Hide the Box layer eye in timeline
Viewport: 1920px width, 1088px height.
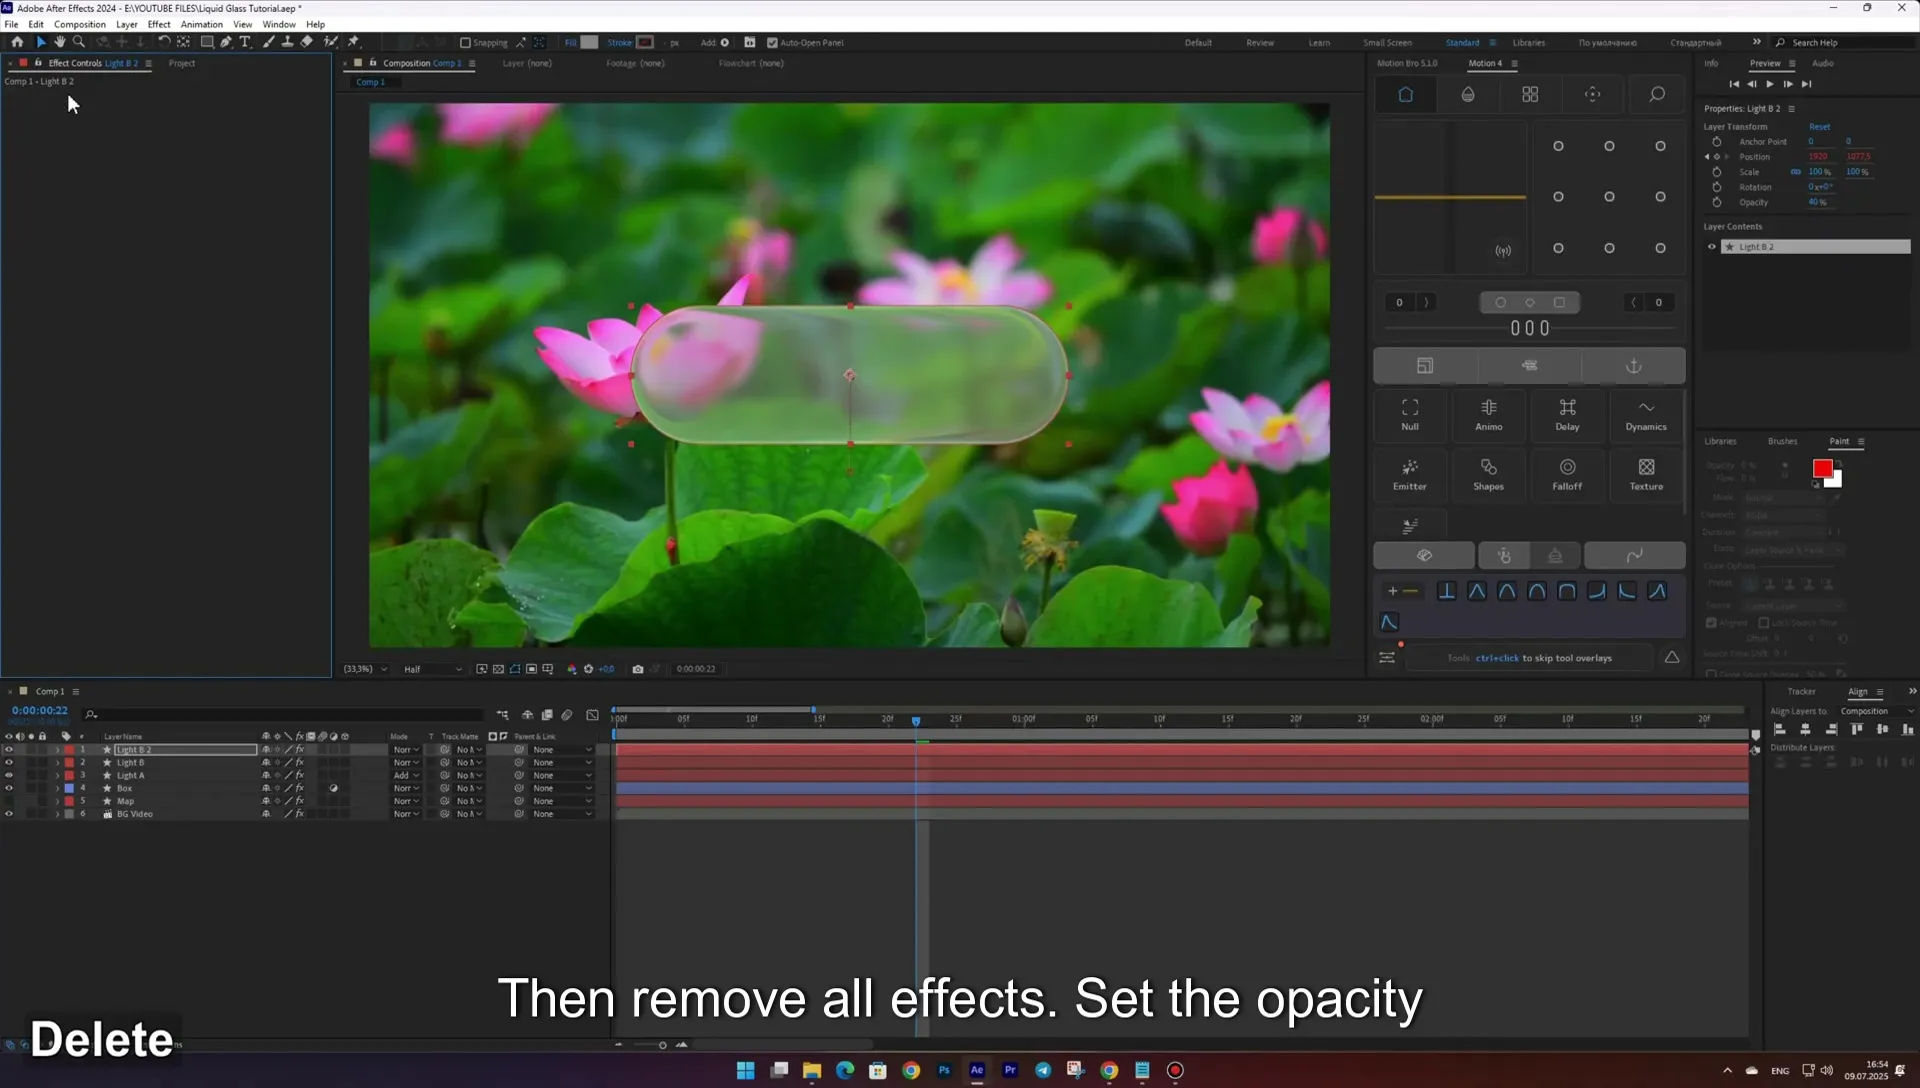(x=9, y=788)
